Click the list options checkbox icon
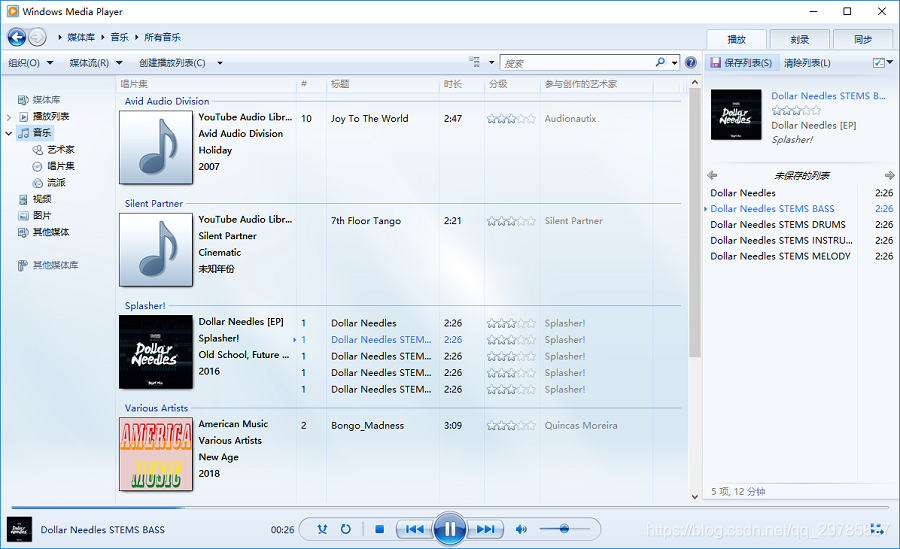This screenshot has width=900, height=549. click(879, 63)
